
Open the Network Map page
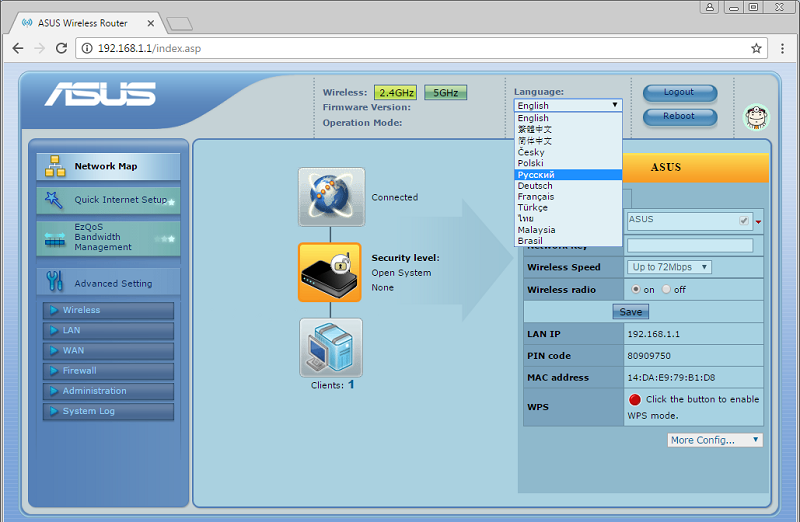coord(108,166)
